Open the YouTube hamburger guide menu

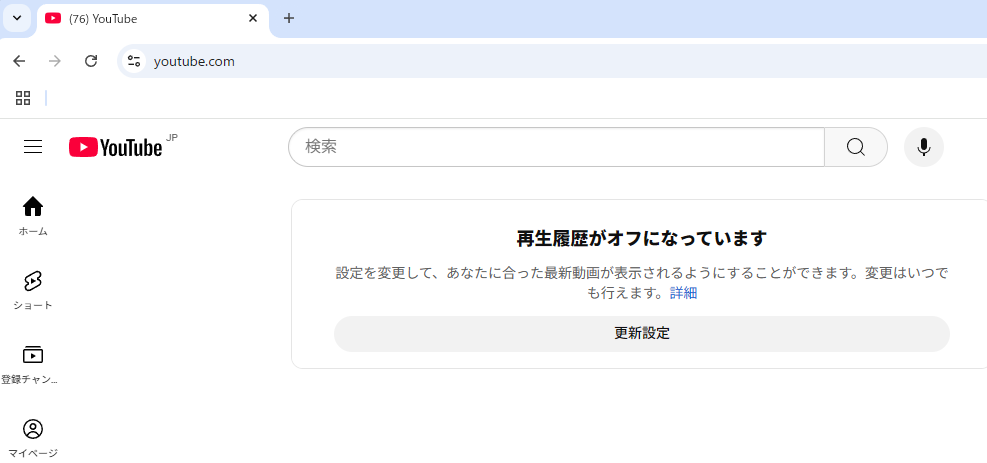pyautogui.click(x=33, y=147)
